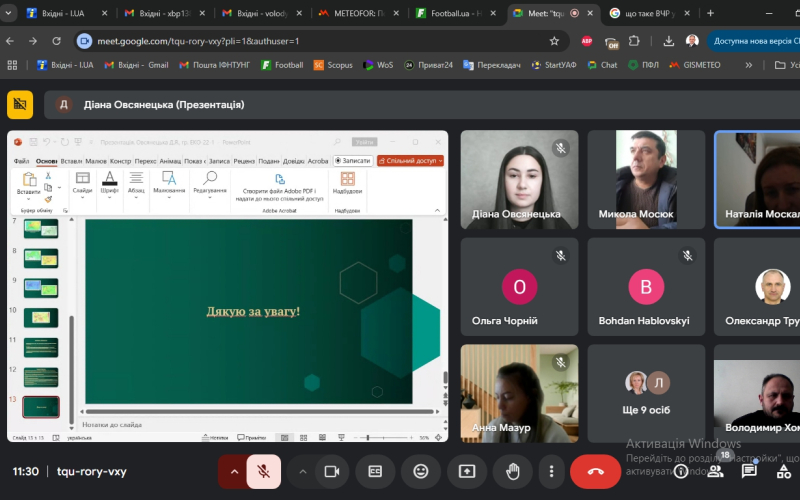Leave the call with red hang-up button
800x500 pixels.
(x=595, y=471)
